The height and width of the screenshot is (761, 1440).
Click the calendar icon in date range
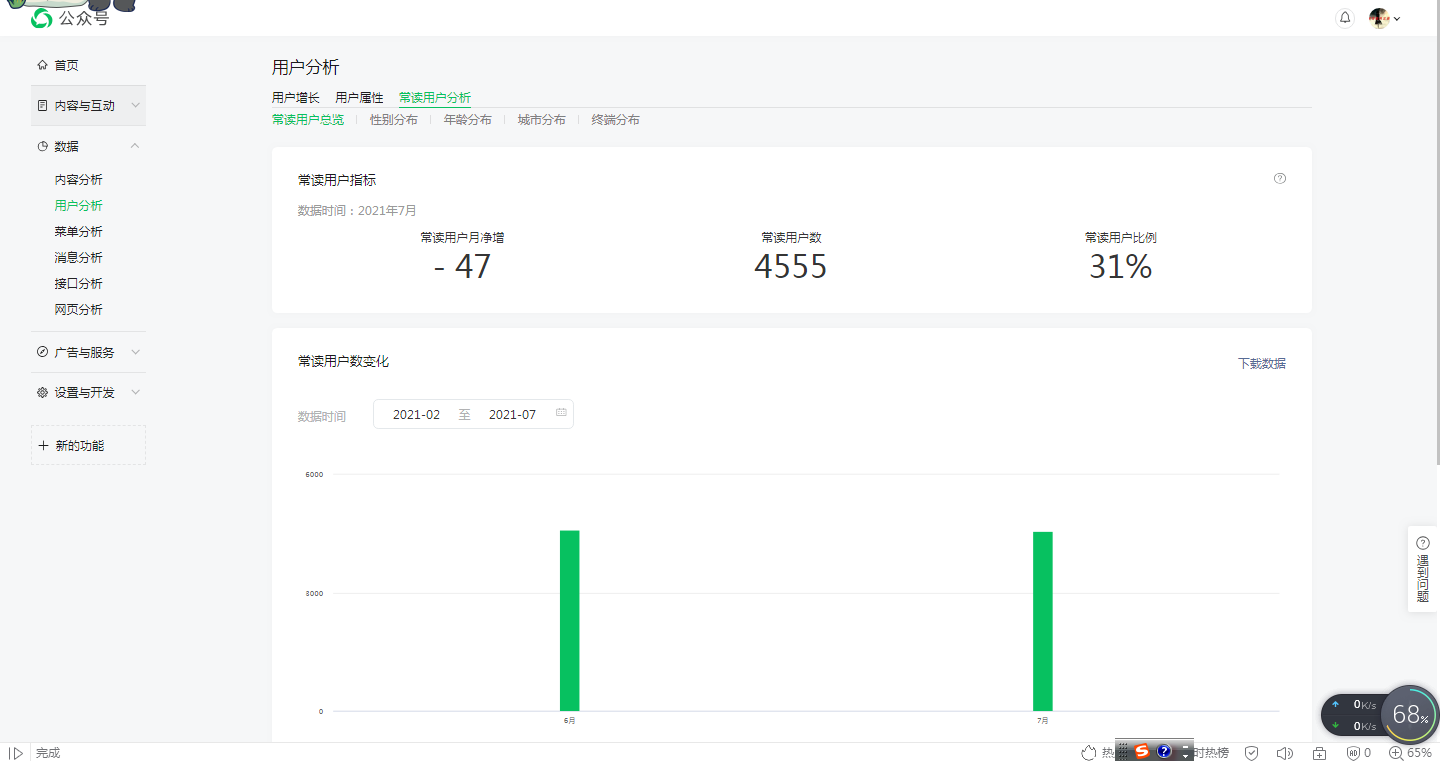coord(561,413)
